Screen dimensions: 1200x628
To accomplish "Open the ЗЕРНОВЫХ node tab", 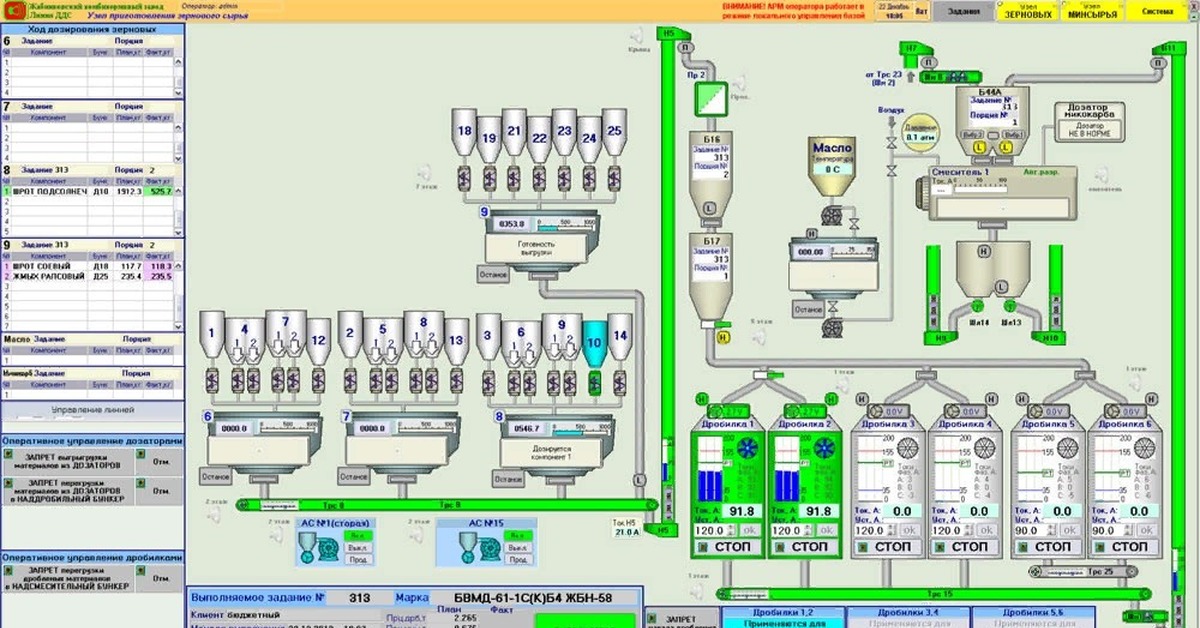I will pyautogui.click(x=1028, y=12).
